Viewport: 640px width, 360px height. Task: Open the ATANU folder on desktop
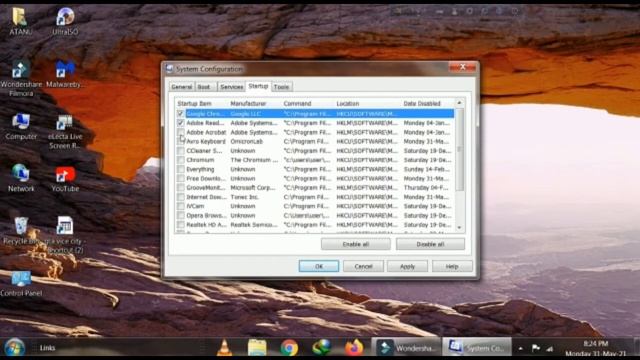pyautogui.click(x=20, y=20)
